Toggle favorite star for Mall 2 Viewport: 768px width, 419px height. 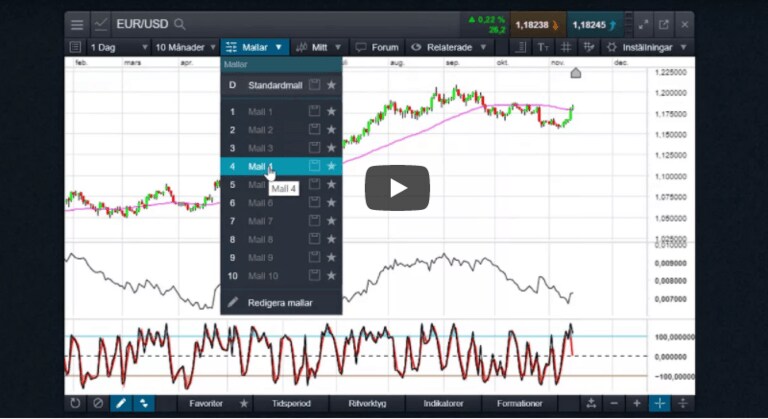click(x=332, y=129)
